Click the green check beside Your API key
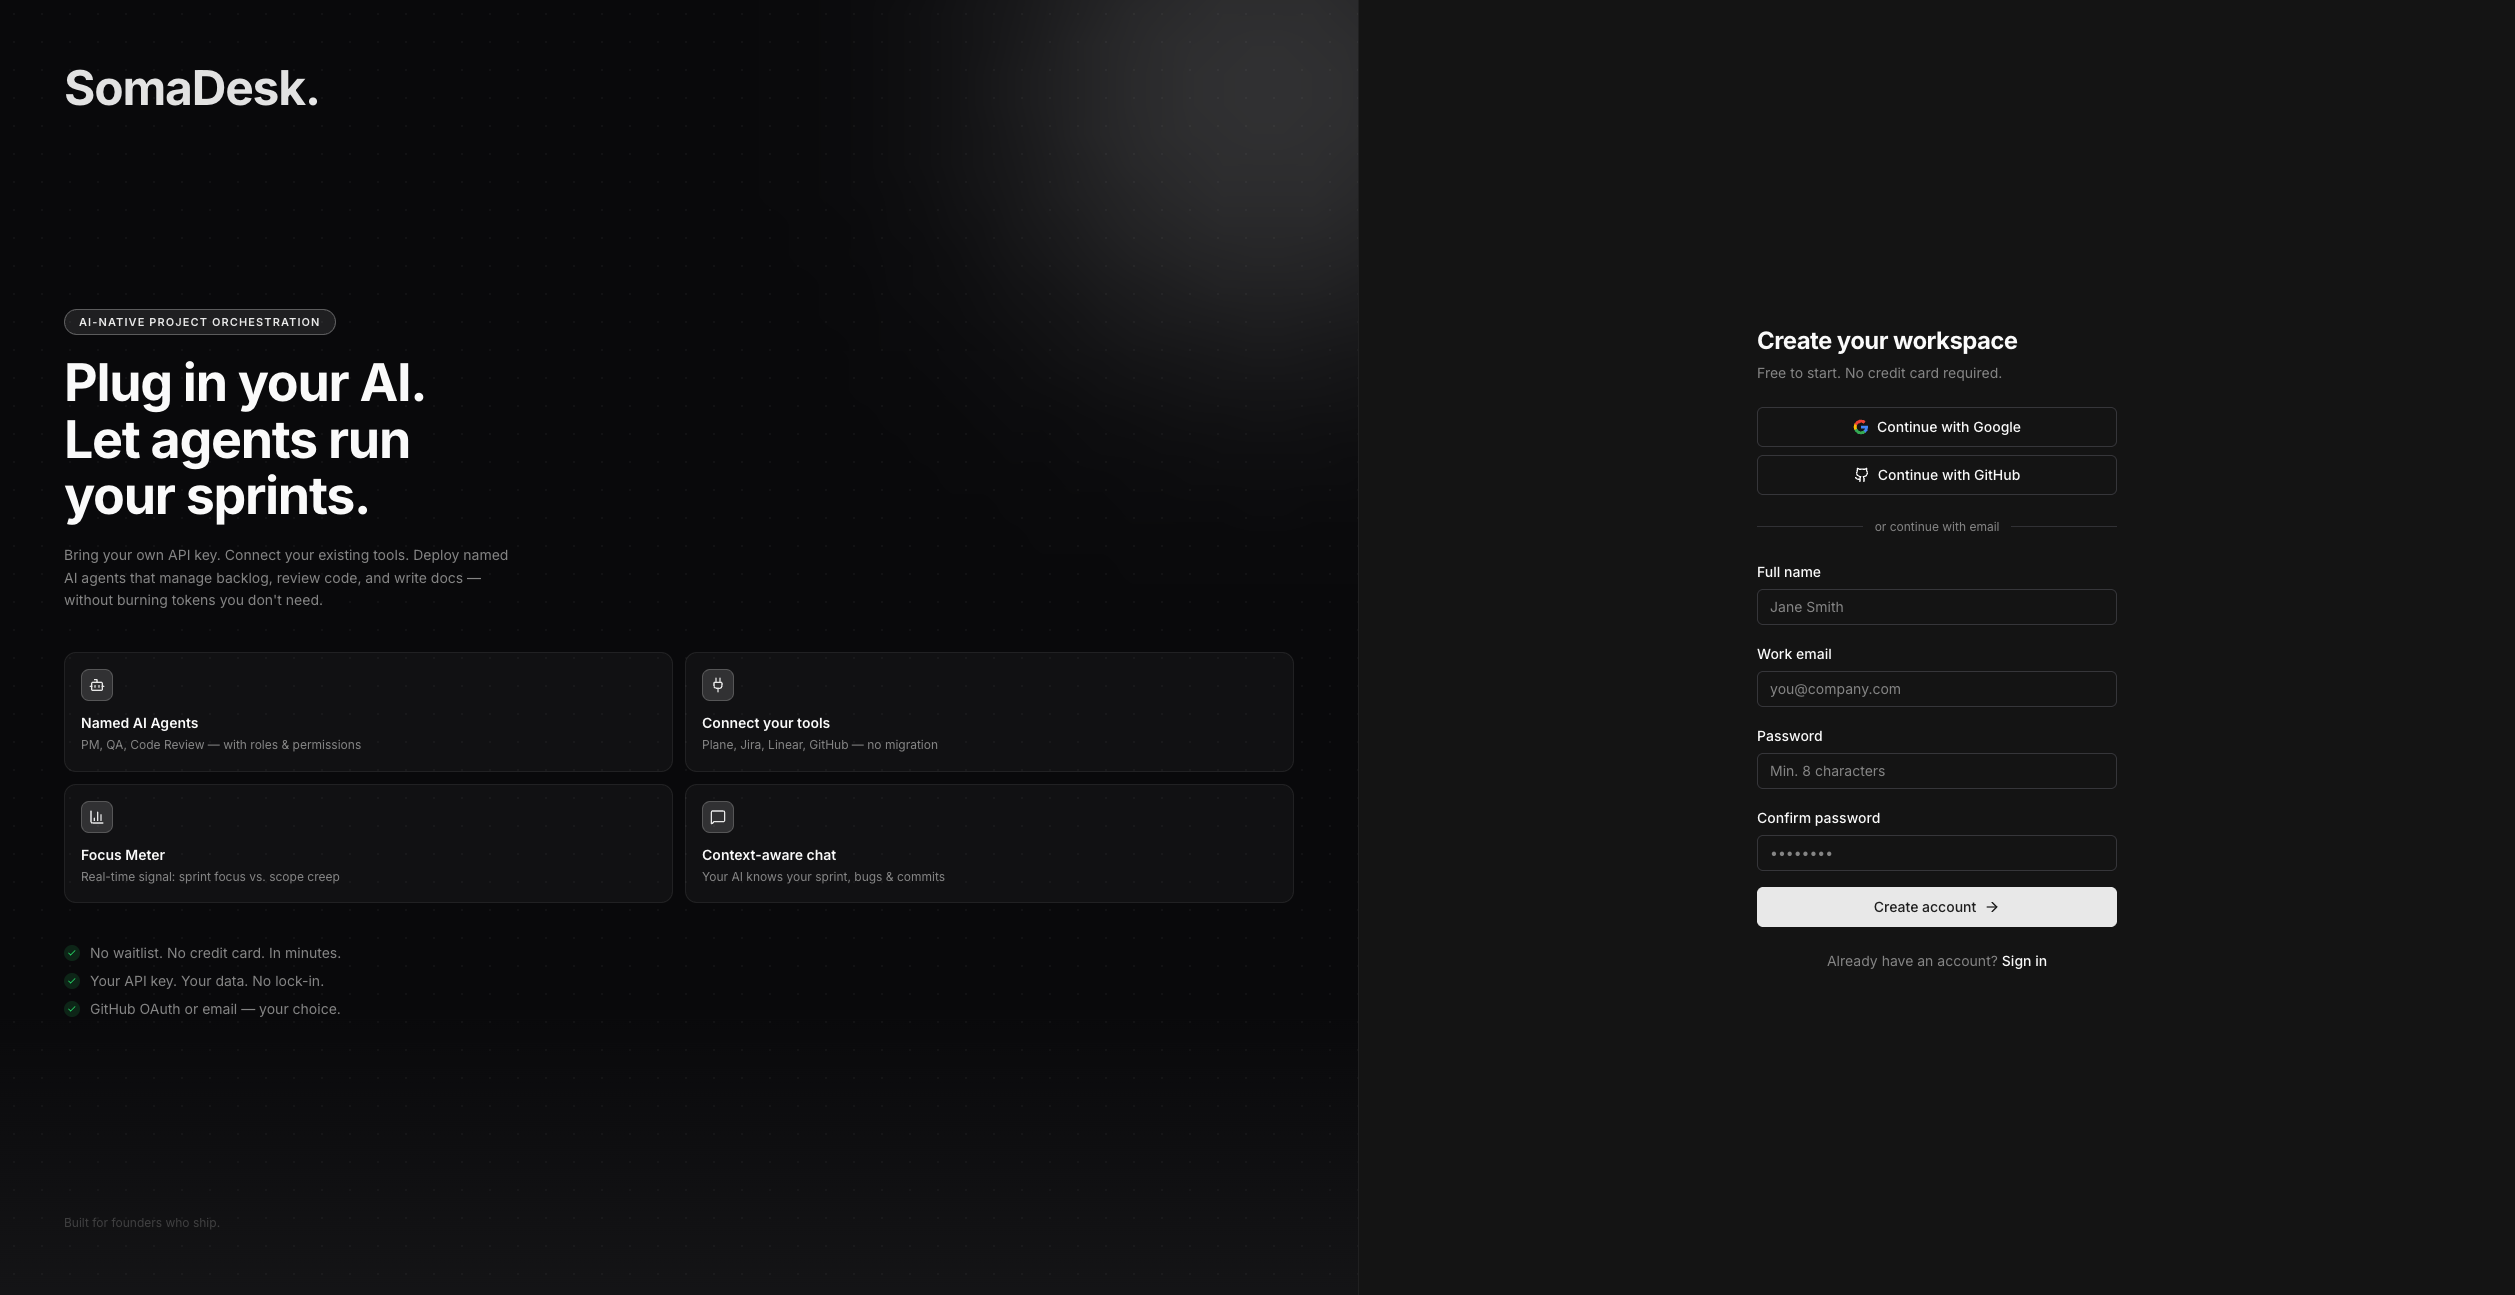Image resolution: width=2515 pixels, height=1295 pixels. tap(72, 981)
